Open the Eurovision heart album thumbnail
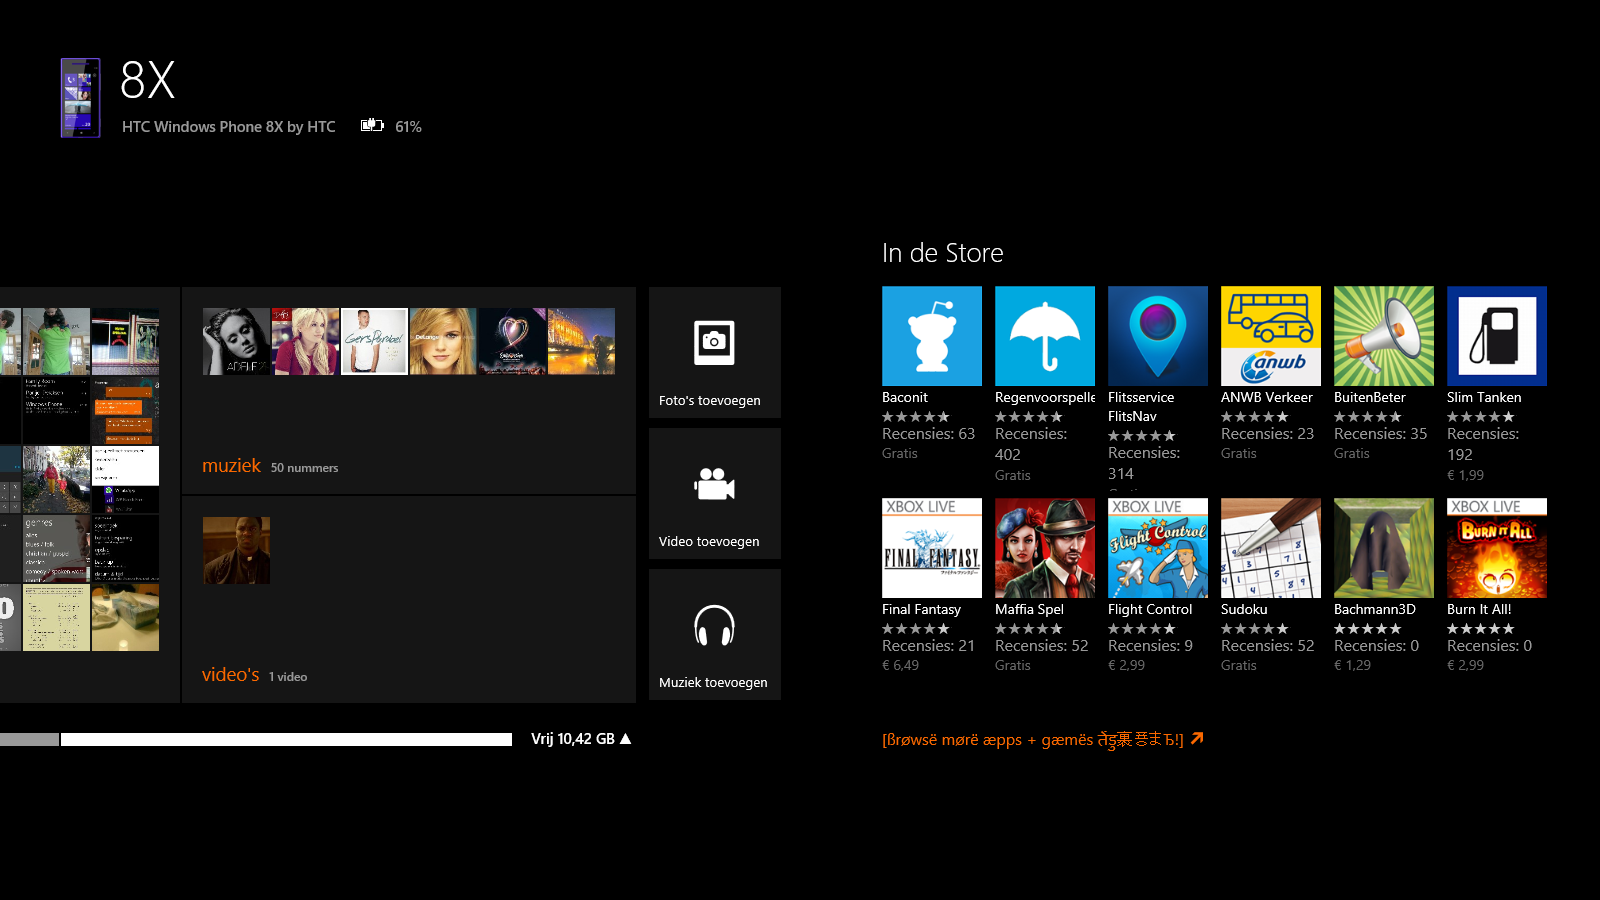This screenshot has width=1600, height=900. coord(512,341)
